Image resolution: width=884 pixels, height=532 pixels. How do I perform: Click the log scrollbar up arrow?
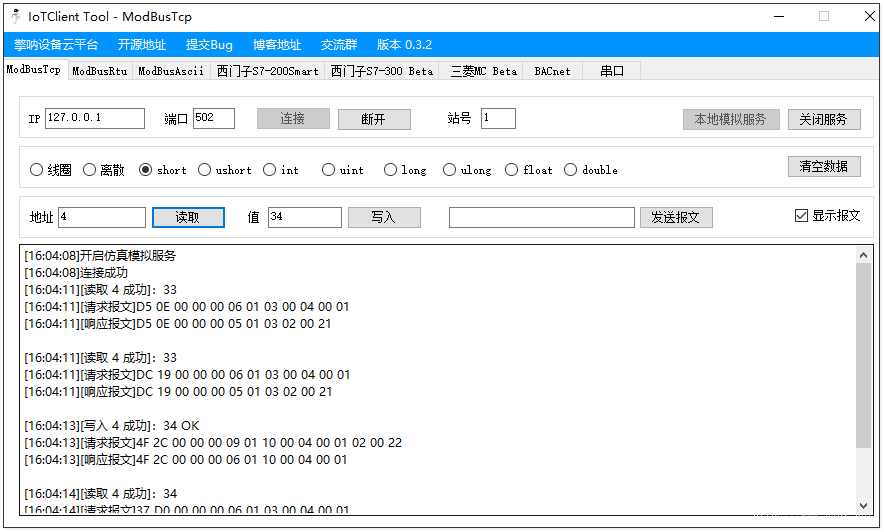tap(864, 255)
